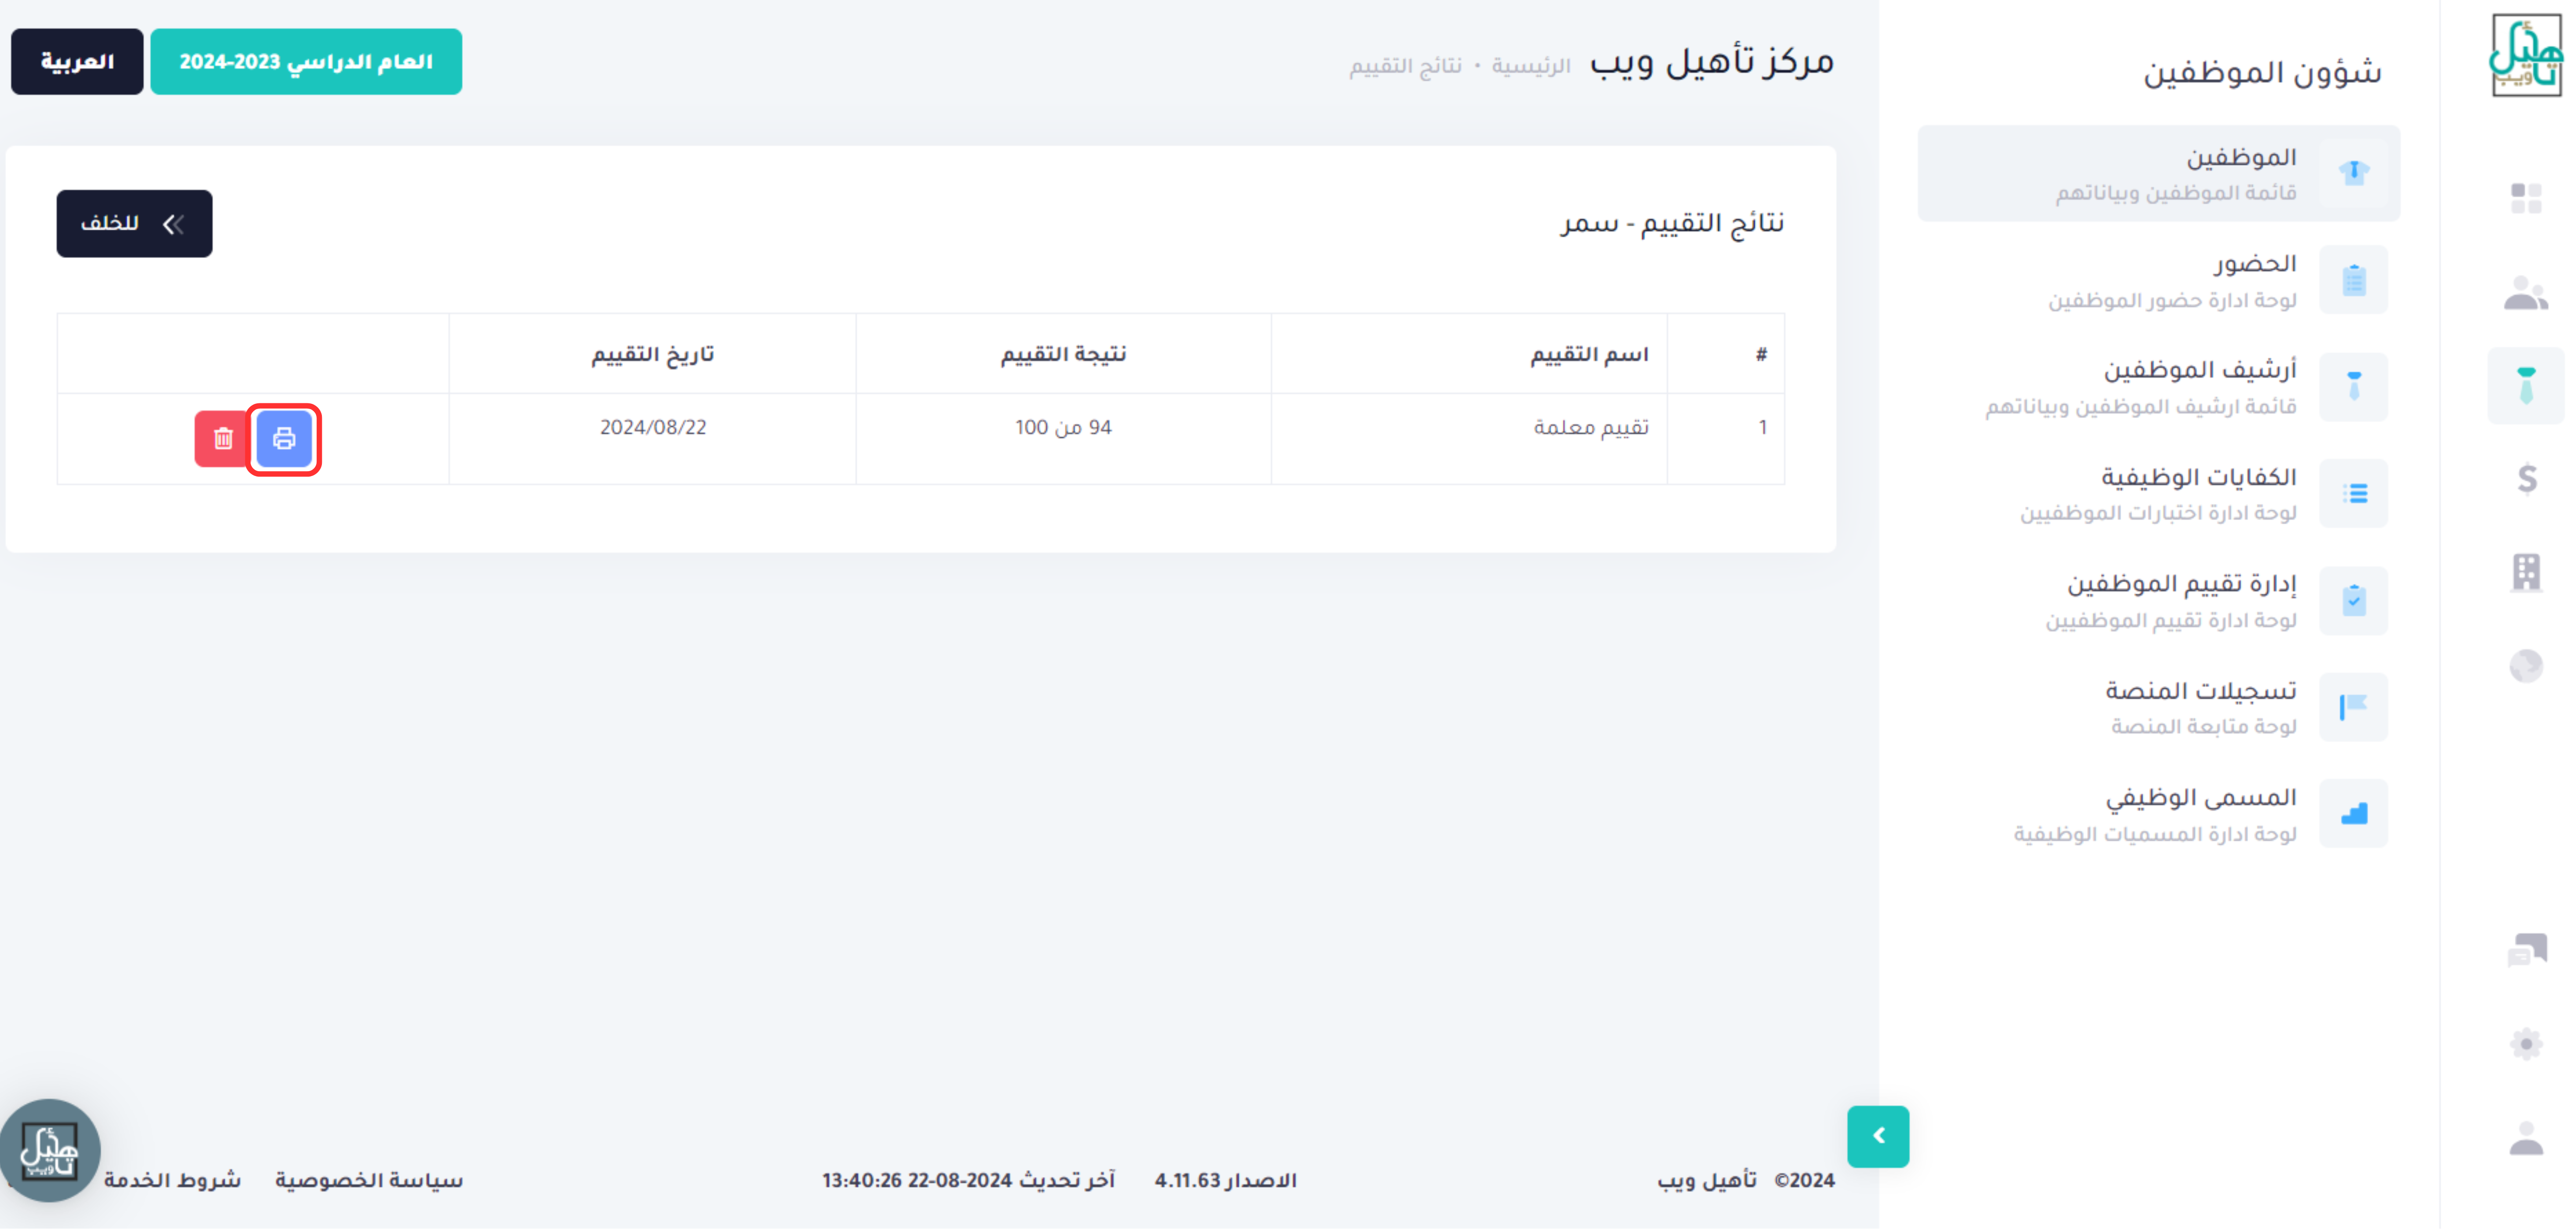
Task: Open the finance dollar icon in sidebar
Action: point(2527,479)
